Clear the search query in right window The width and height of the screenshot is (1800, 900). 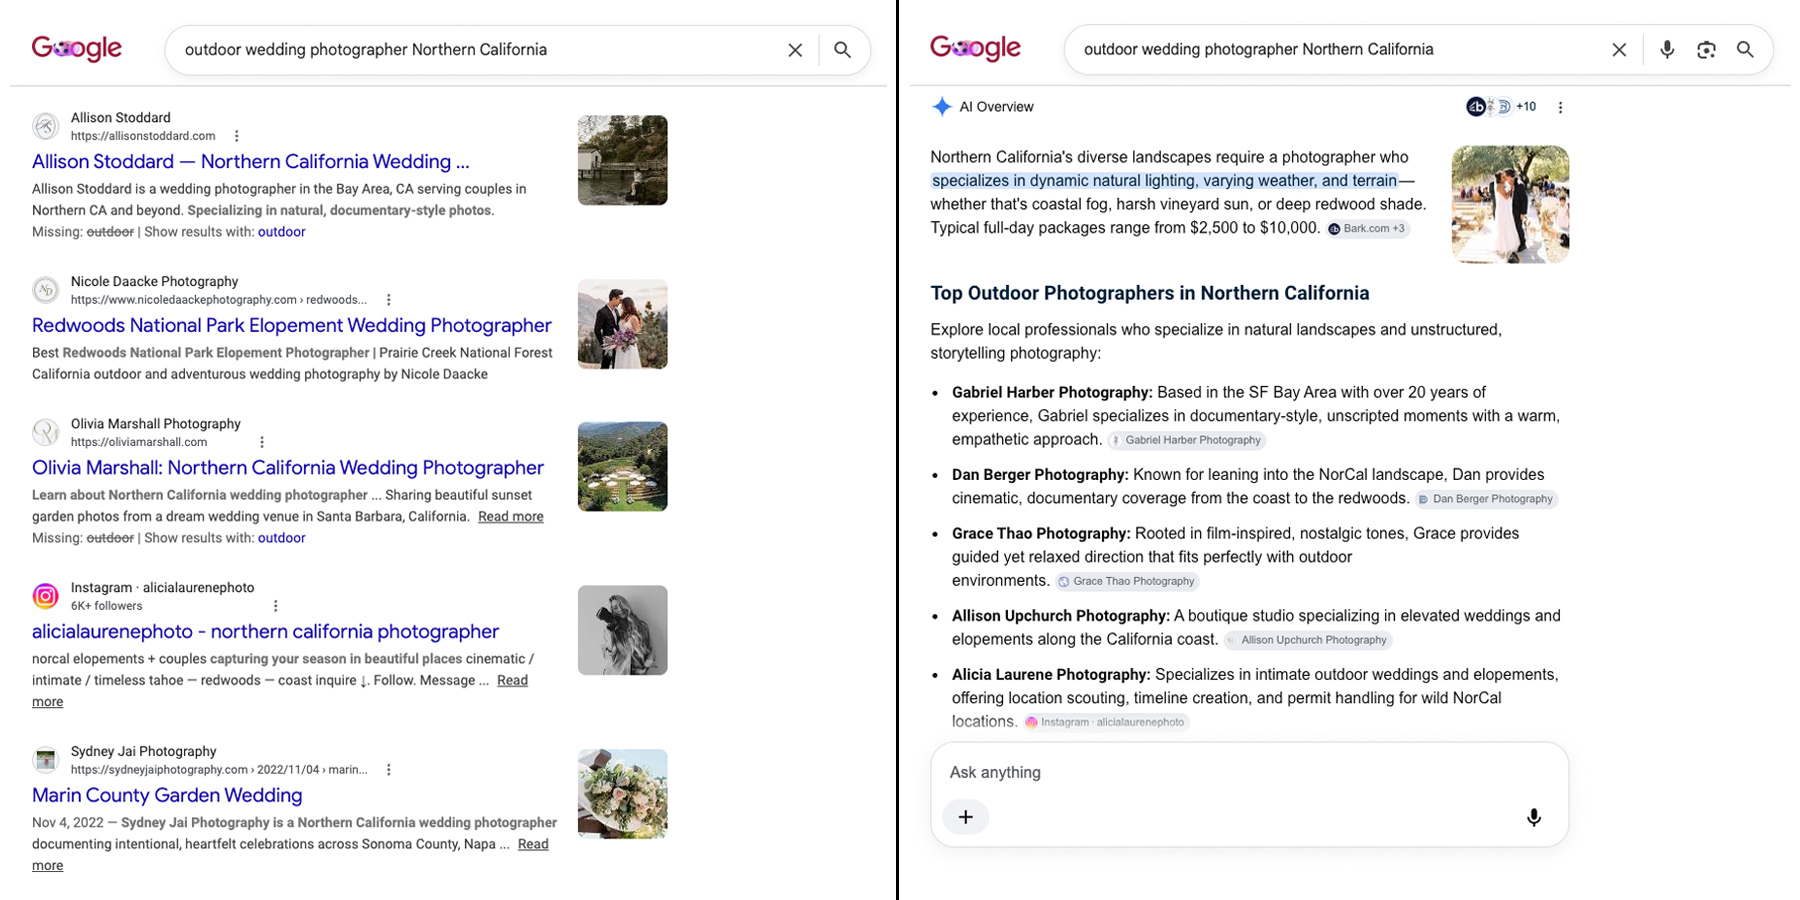click(1619, 50)
